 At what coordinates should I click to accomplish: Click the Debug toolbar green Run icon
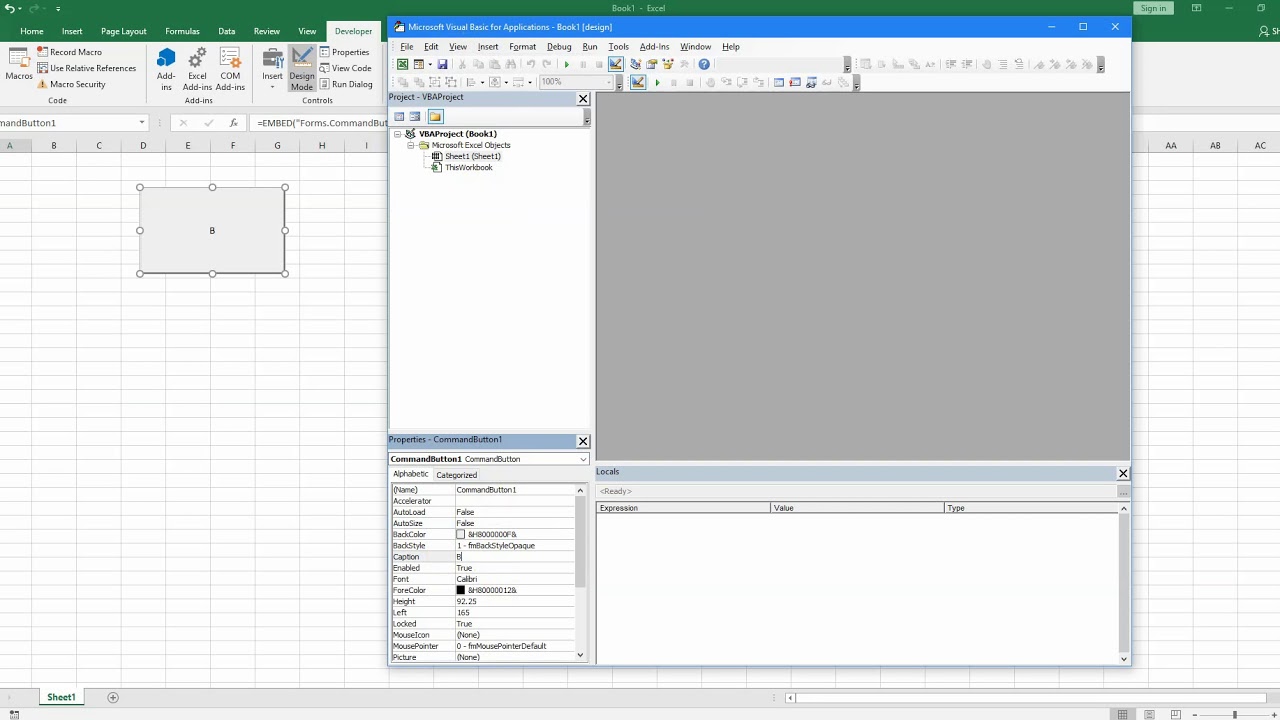click(657, 82)
